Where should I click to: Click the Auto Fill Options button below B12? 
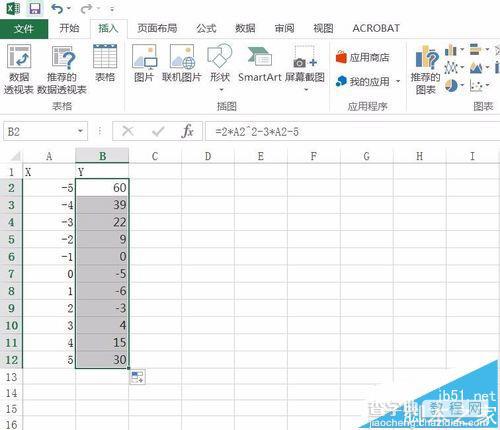(137, 377)
